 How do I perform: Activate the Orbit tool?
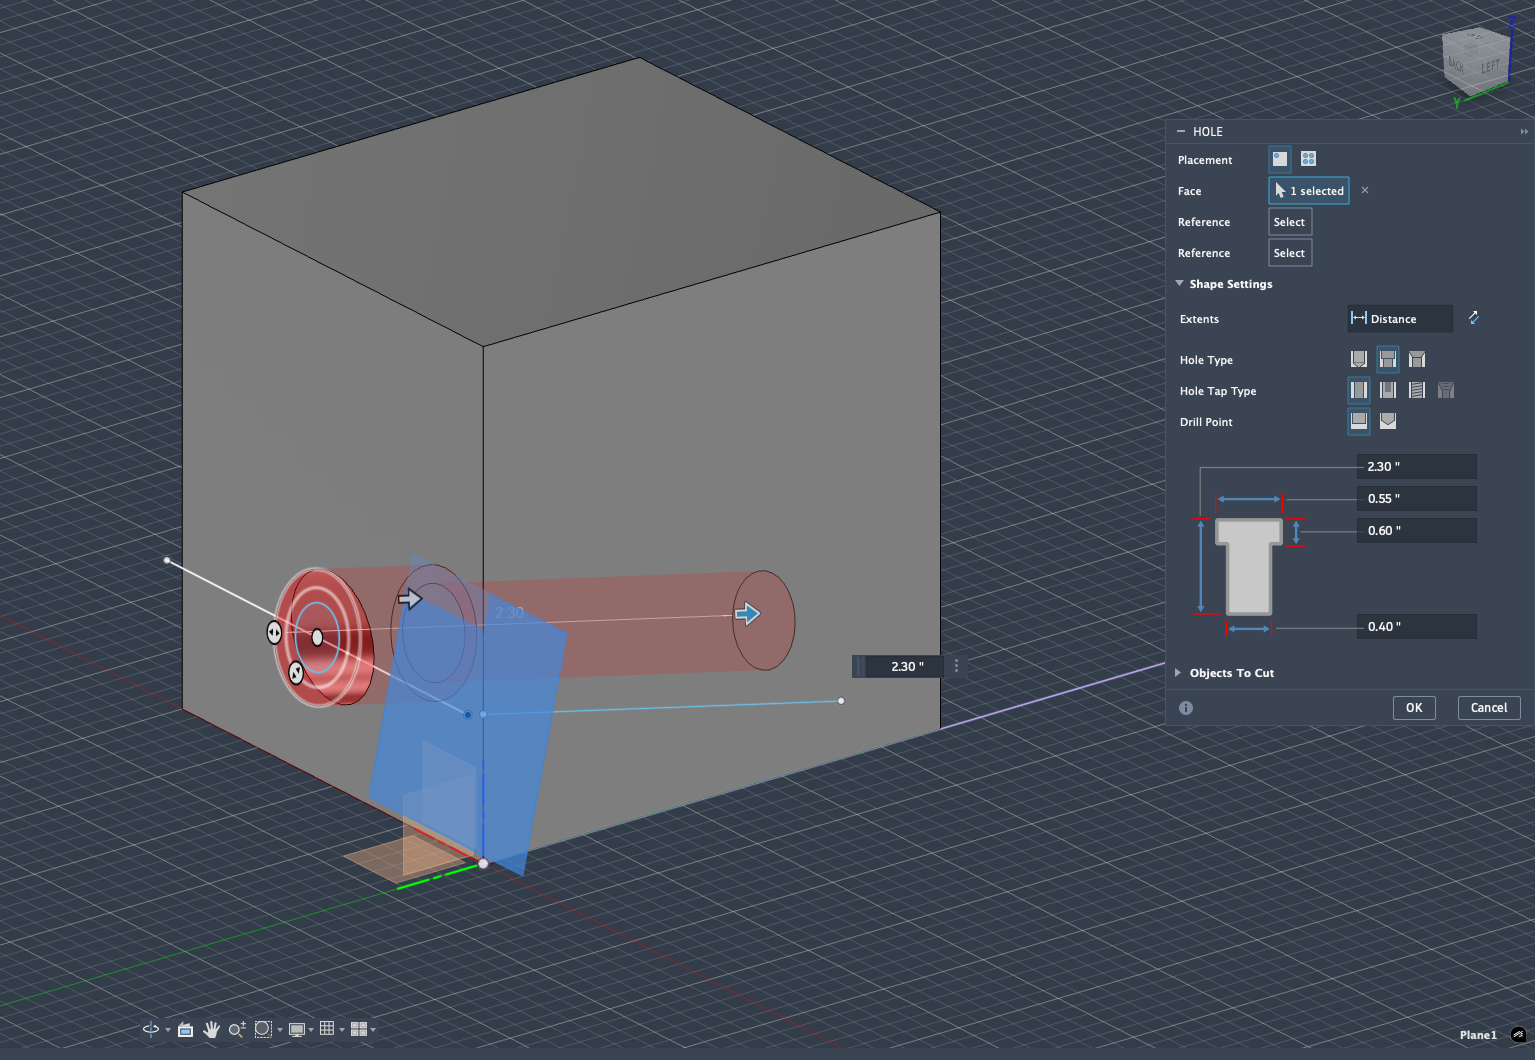pyautogui.click(x=150, y=1029)
